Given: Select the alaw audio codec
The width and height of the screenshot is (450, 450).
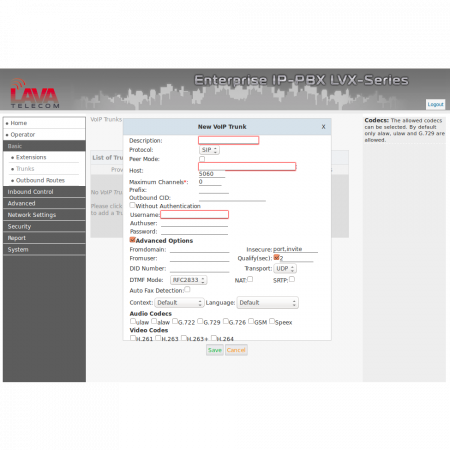Looking at the screenshot, I should [x=154, y=321].
